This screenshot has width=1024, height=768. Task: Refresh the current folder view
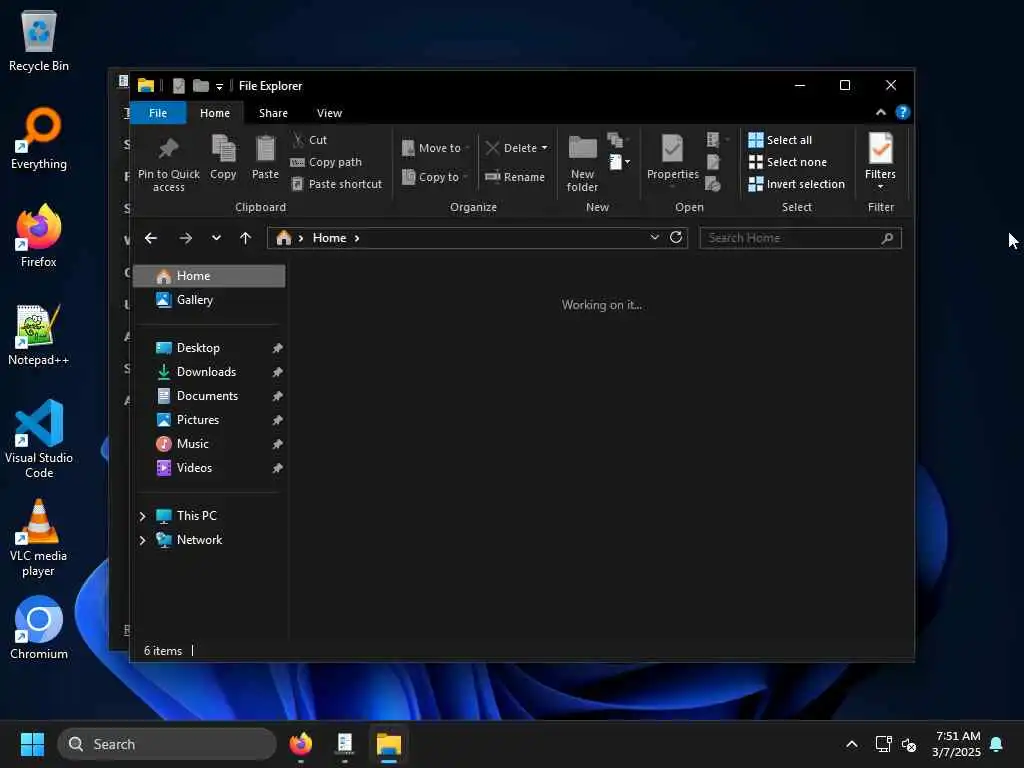pos(676,237)
